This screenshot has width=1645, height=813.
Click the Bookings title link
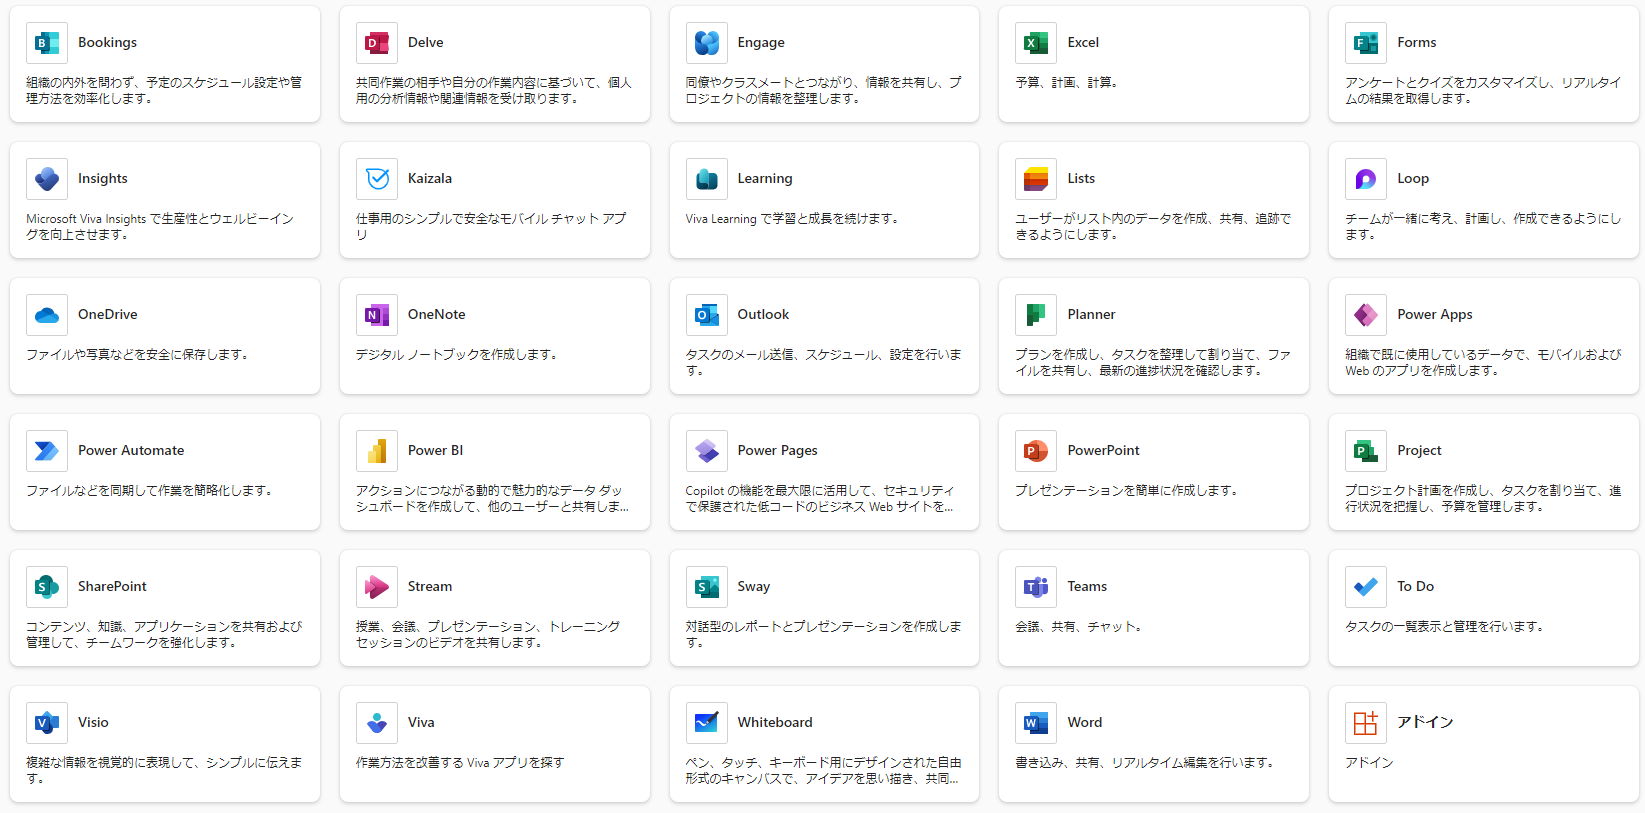point(107,42)
